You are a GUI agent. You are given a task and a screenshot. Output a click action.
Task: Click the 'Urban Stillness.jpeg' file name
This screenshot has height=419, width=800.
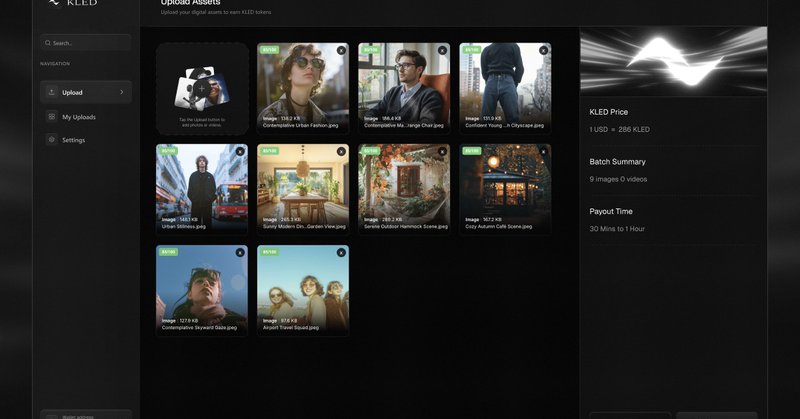184,226
